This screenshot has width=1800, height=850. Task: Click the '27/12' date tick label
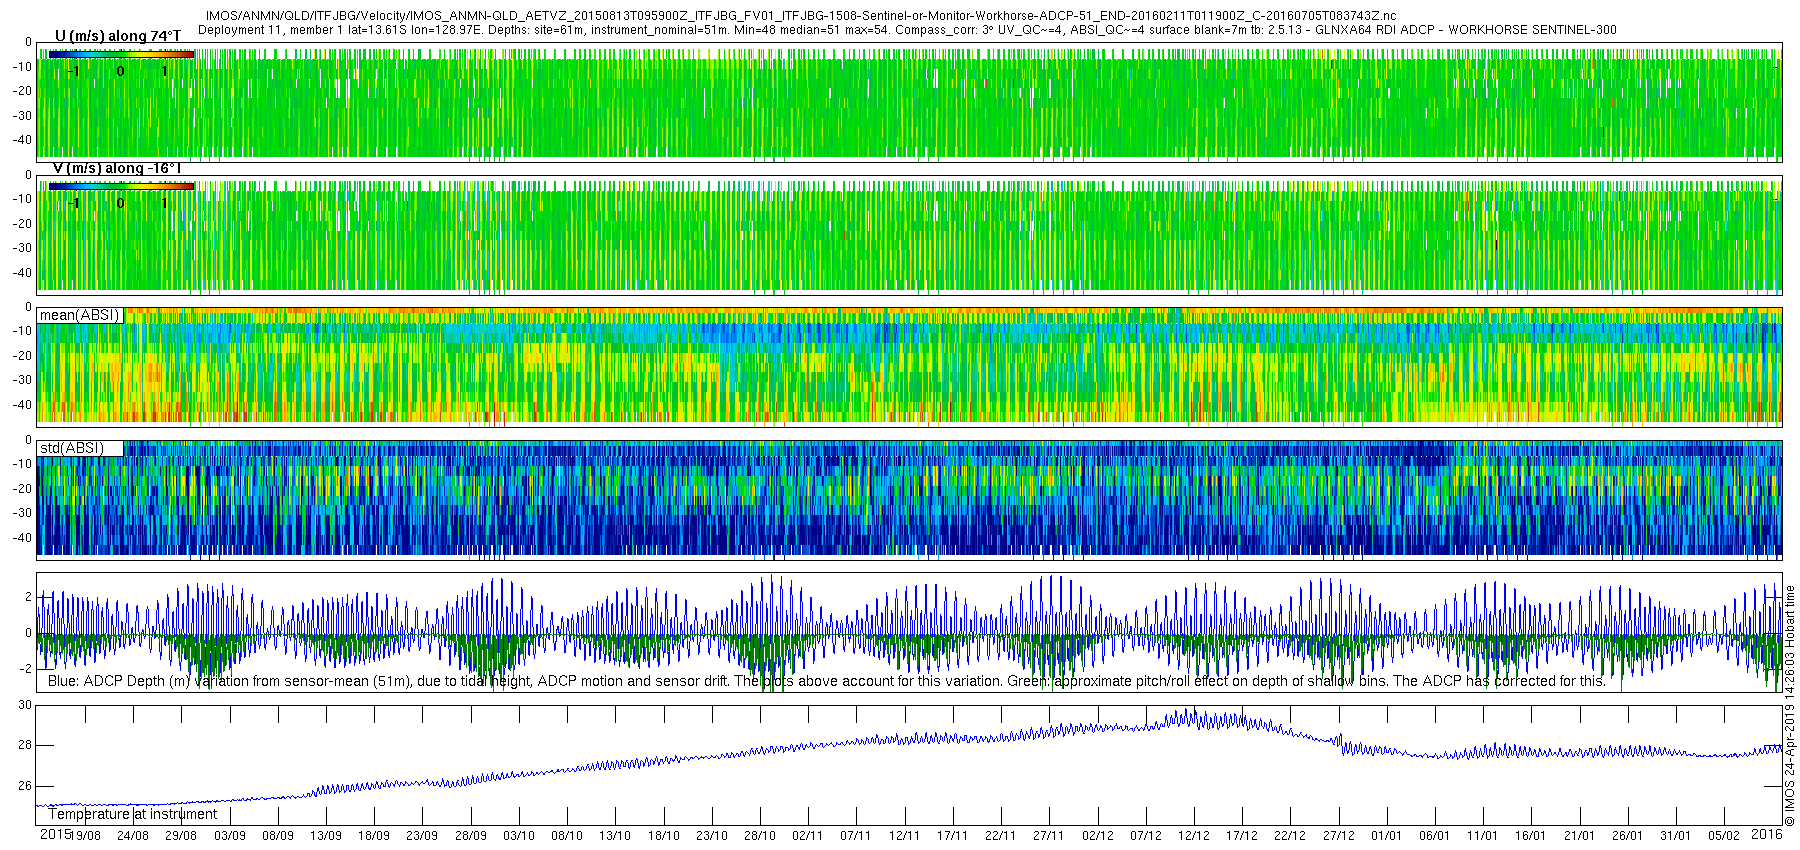1339,836
